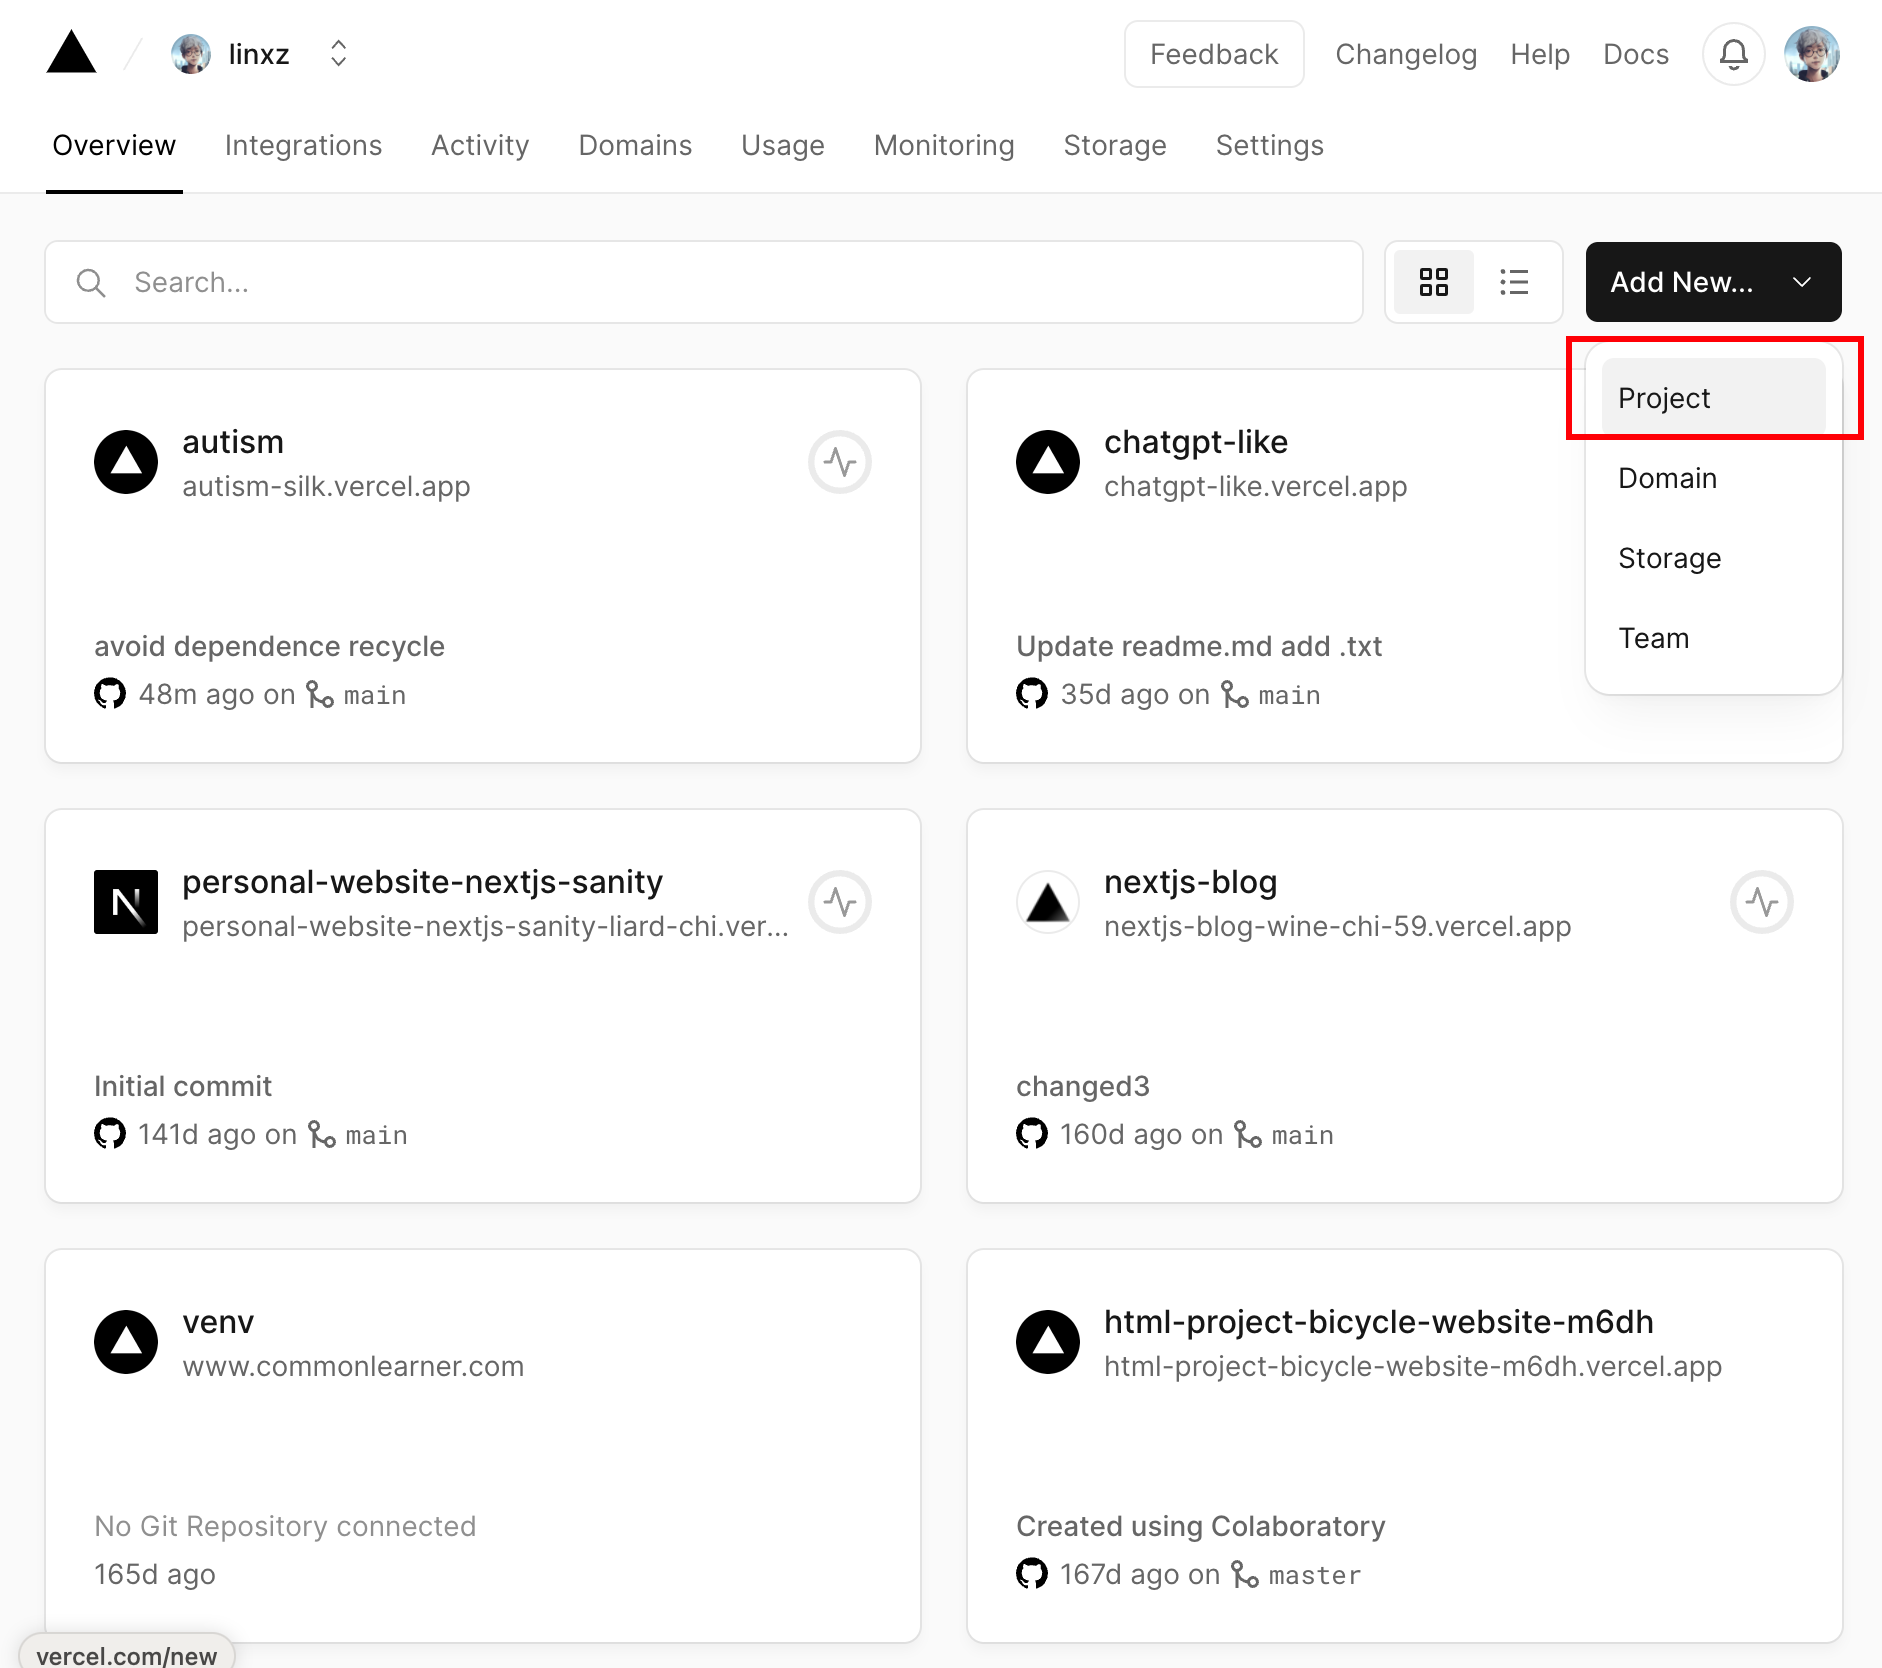Viewport: 1882px width, 1668px height.
Task: Switch to the Usage tab
Action: [783, 146]
